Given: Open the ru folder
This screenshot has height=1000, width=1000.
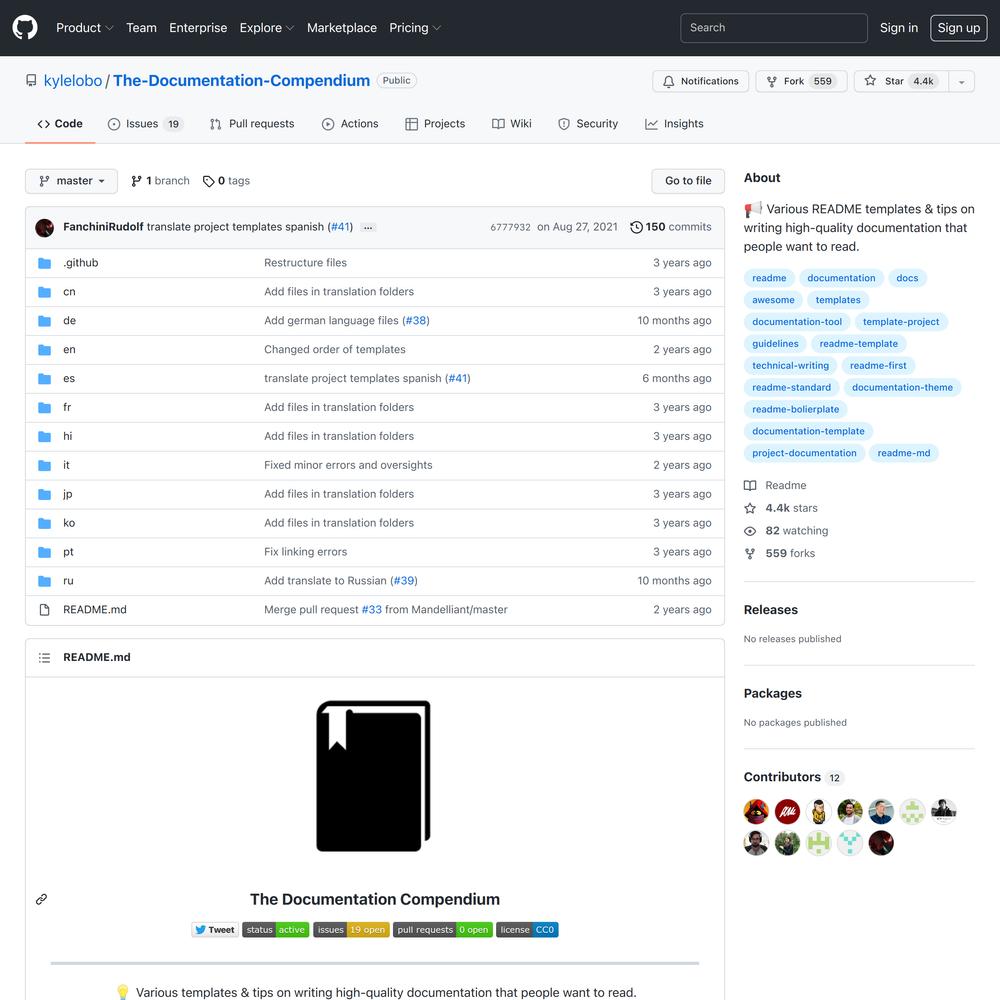Looking at the screenshot, I should (68, 581).
